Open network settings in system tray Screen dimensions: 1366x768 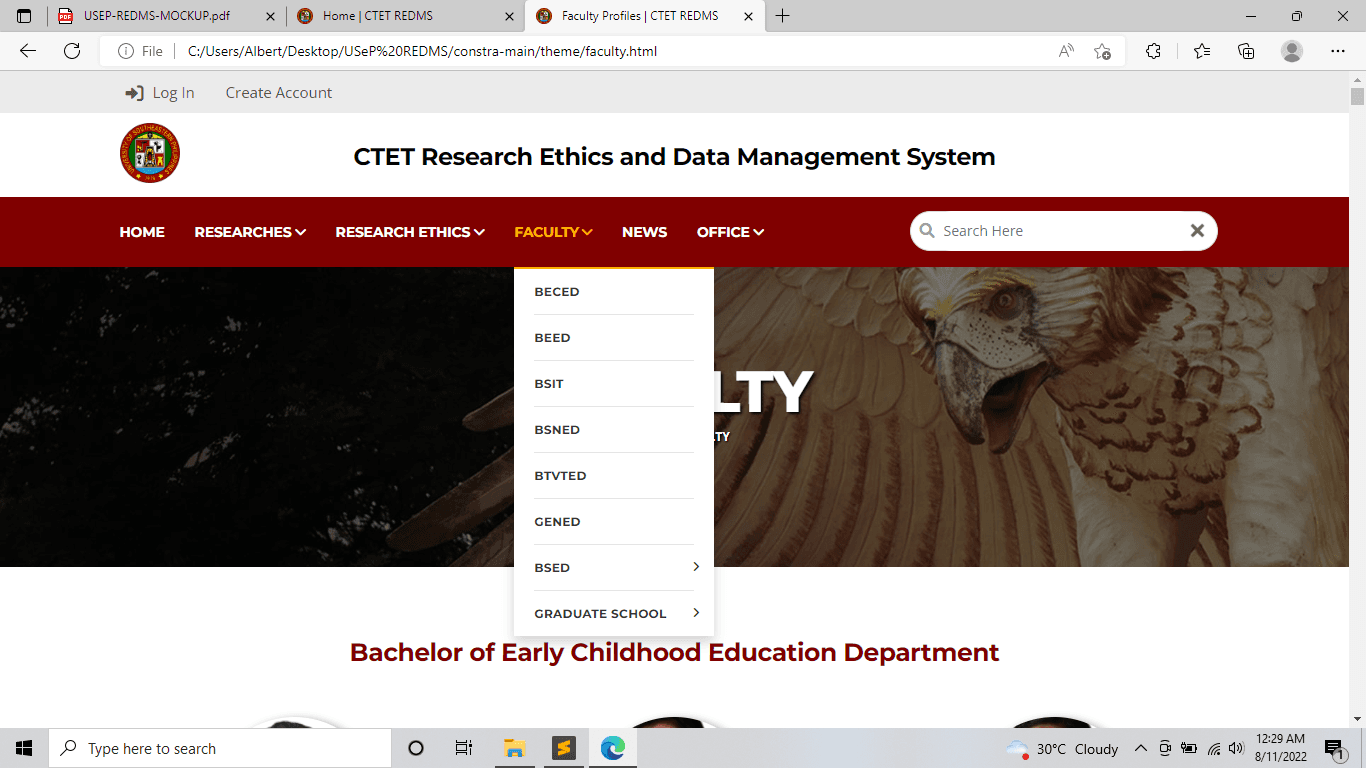pos(1213,748)
